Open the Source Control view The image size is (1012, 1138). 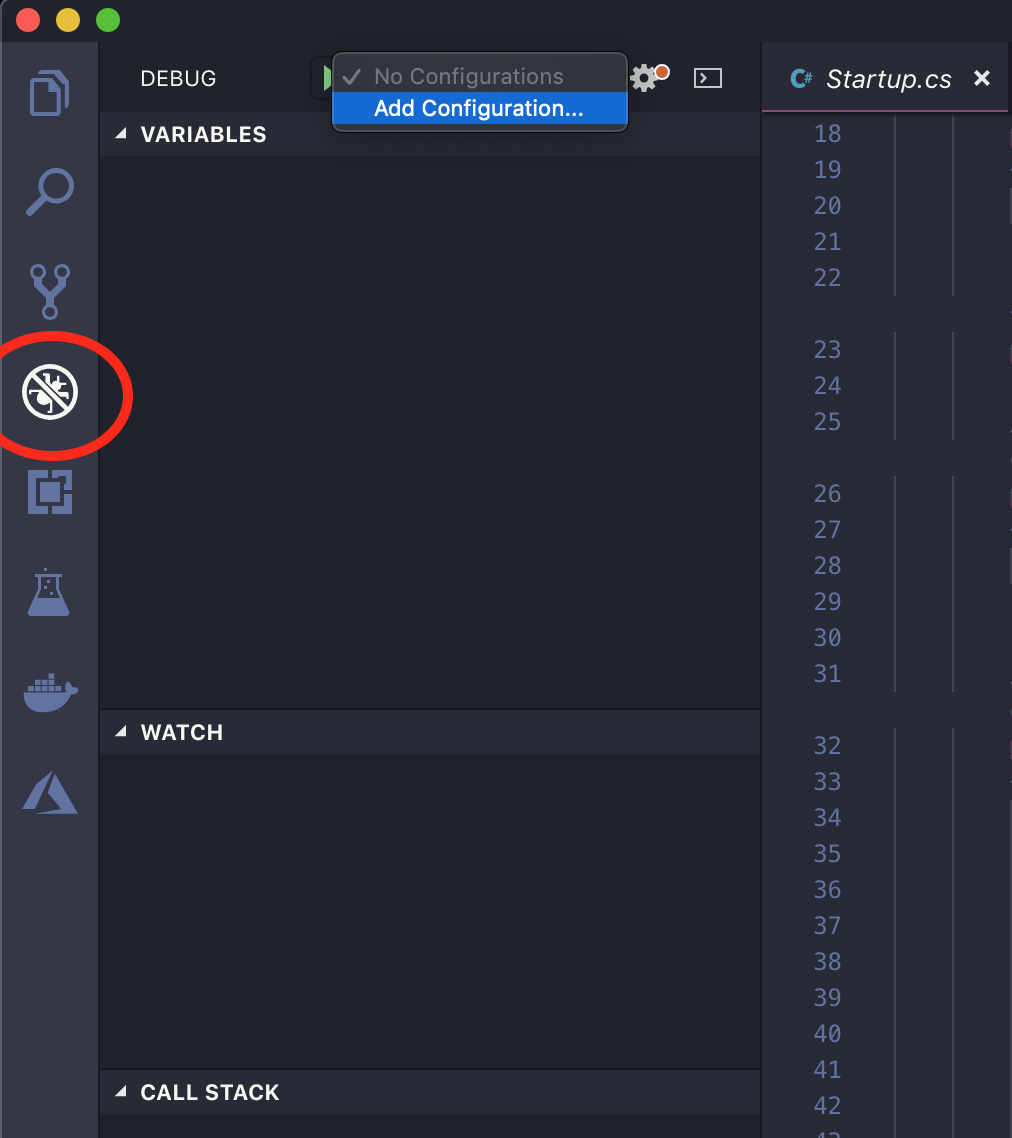tap(49, 291)
